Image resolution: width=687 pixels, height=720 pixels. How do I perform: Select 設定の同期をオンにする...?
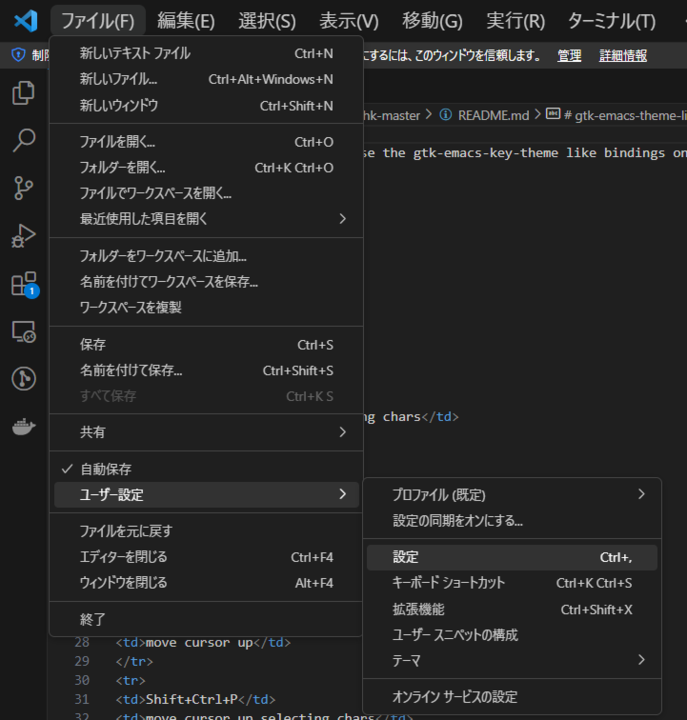[512, 520]
